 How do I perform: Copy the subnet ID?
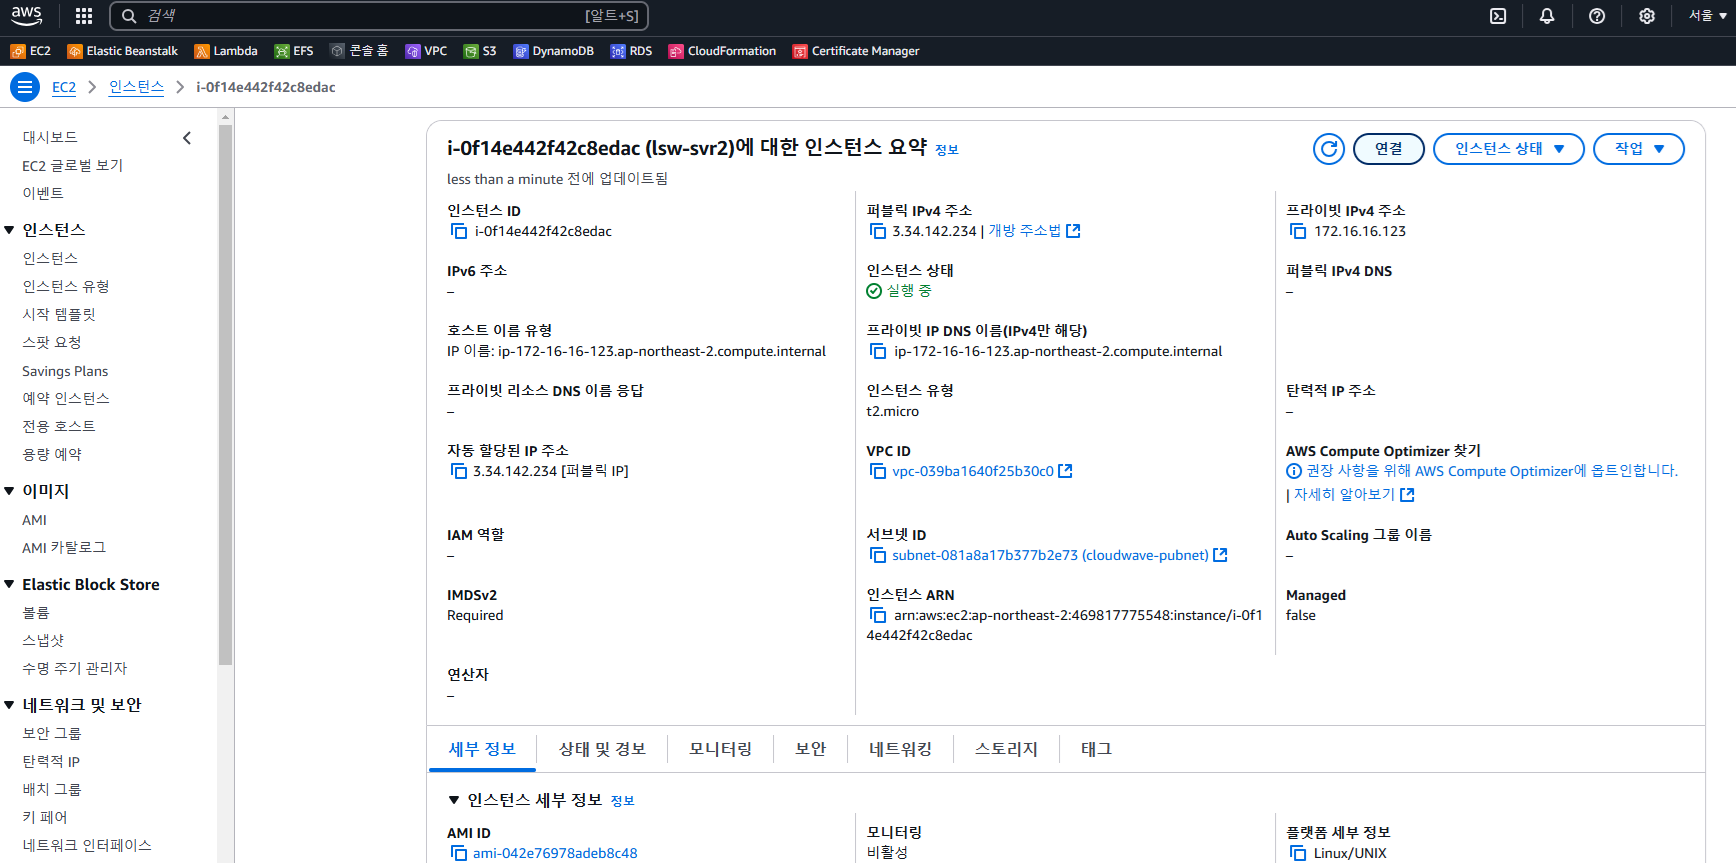[878, 555]
